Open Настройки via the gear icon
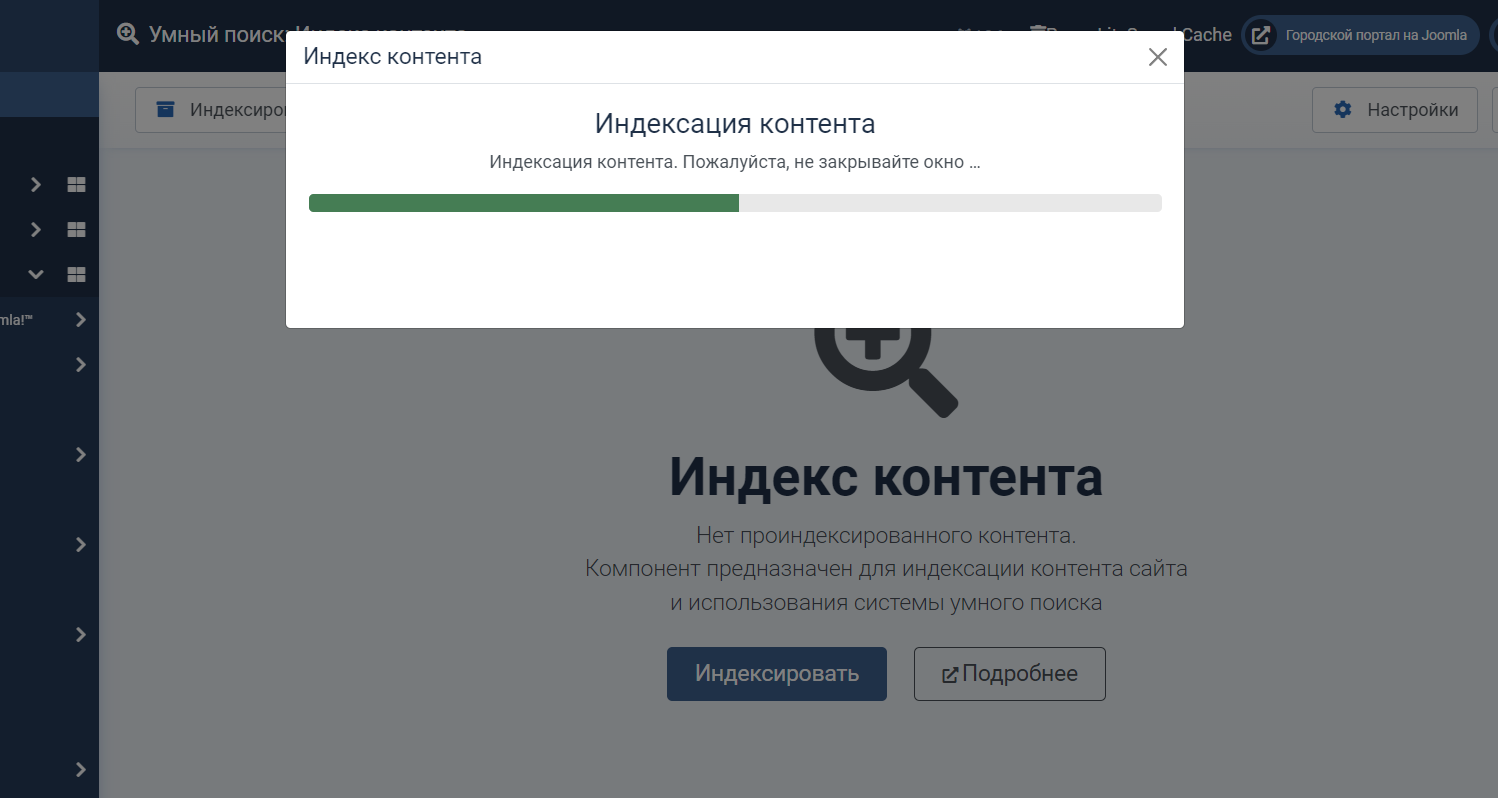Screen dimensions: 1498x798 pyautogui.click(x=1343, y=110)
